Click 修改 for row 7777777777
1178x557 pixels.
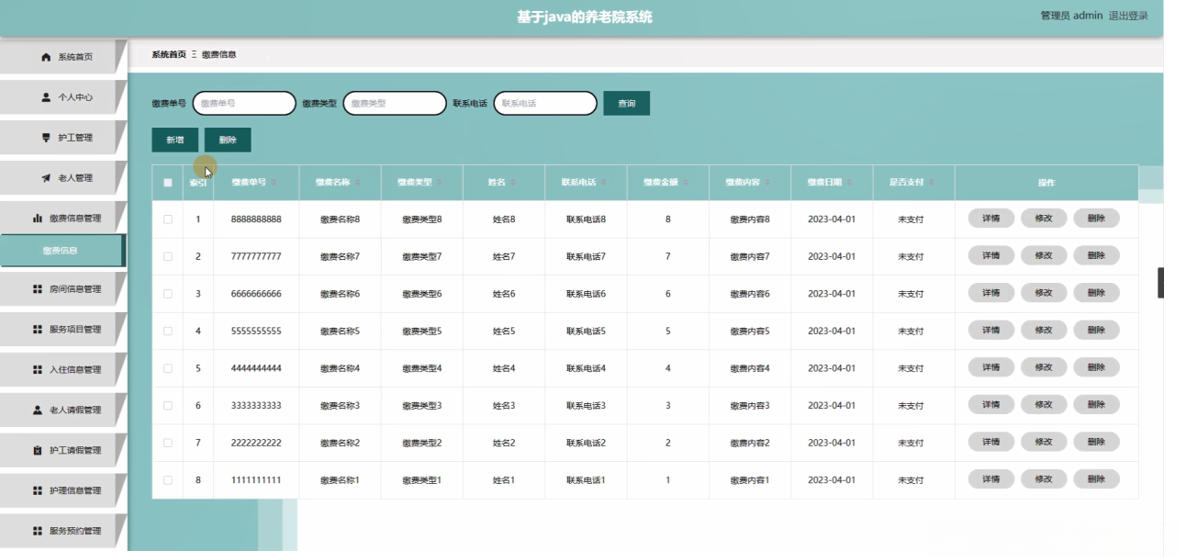point(1044,256)
